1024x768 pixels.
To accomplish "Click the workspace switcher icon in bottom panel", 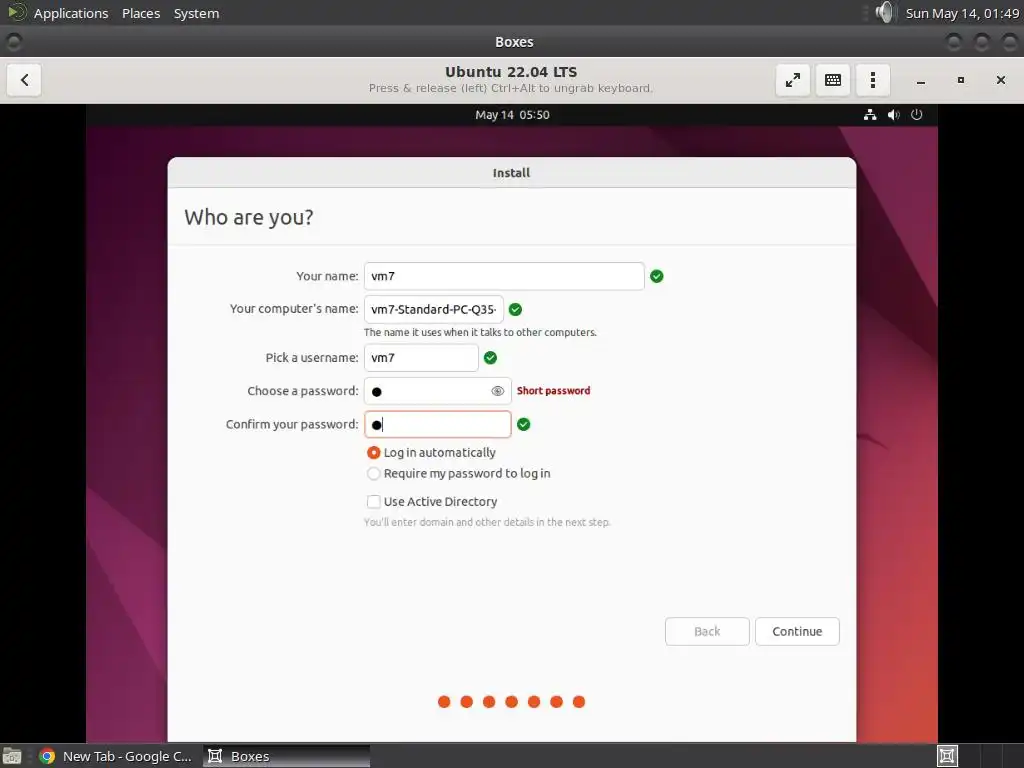I will click(948, 756).
